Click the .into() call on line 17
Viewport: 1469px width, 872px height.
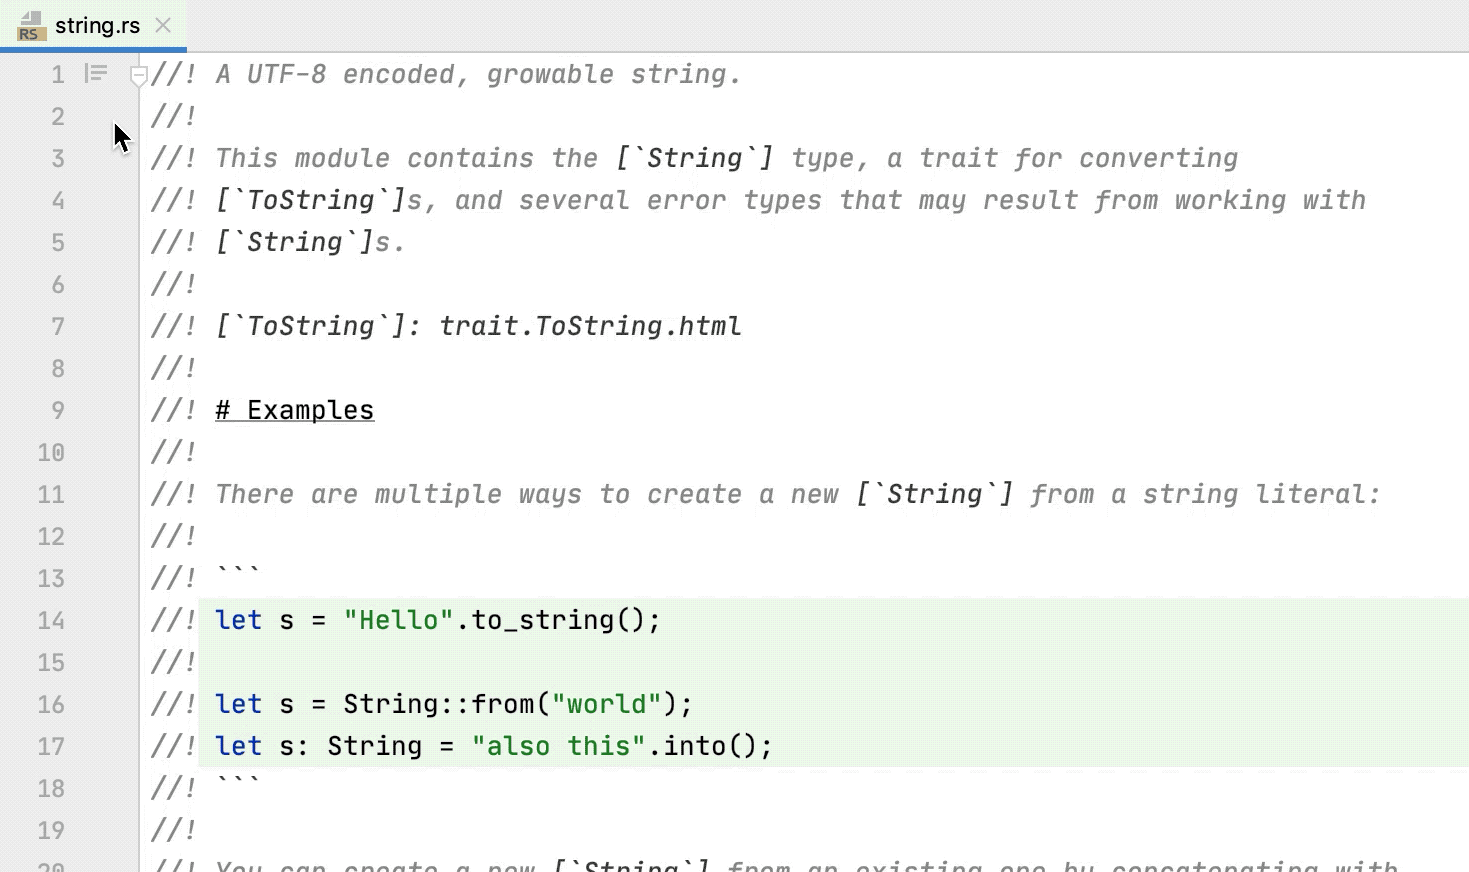(x=702, y=746)
